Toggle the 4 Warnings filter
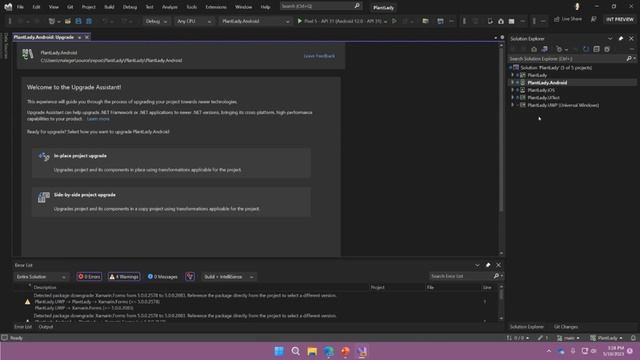This screenshot has width=640, height=360. [124, 277]
